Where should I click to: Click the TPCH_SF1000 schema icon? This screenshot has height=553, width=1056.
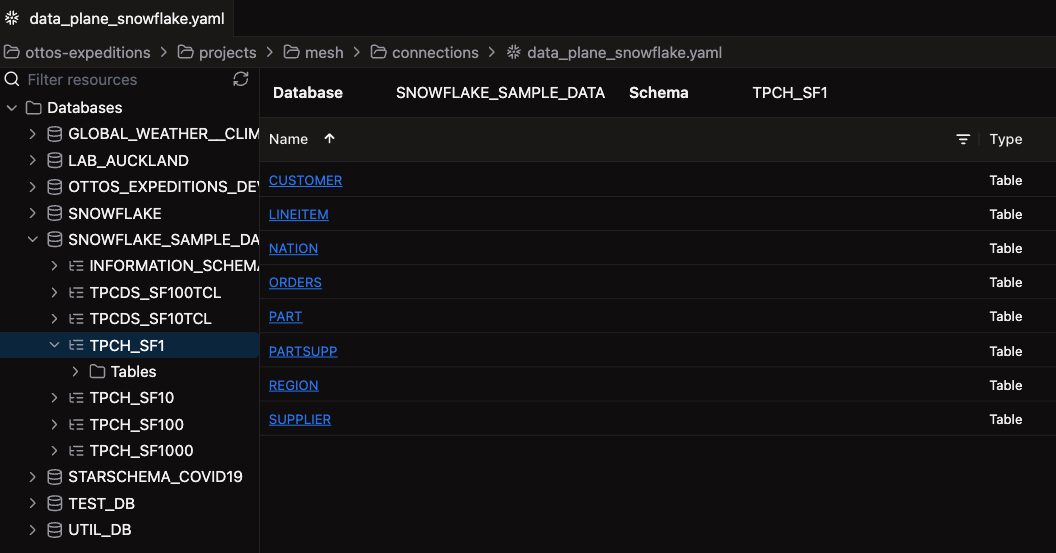pyautogui.click(x=76, y=451)
